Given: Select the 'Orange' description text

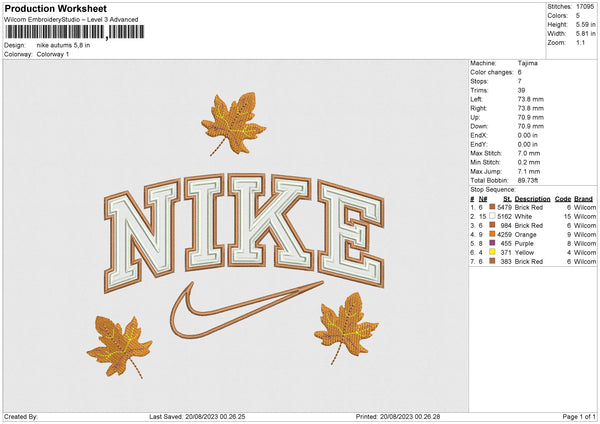Looking at the screenshot, I should point(525,235).
